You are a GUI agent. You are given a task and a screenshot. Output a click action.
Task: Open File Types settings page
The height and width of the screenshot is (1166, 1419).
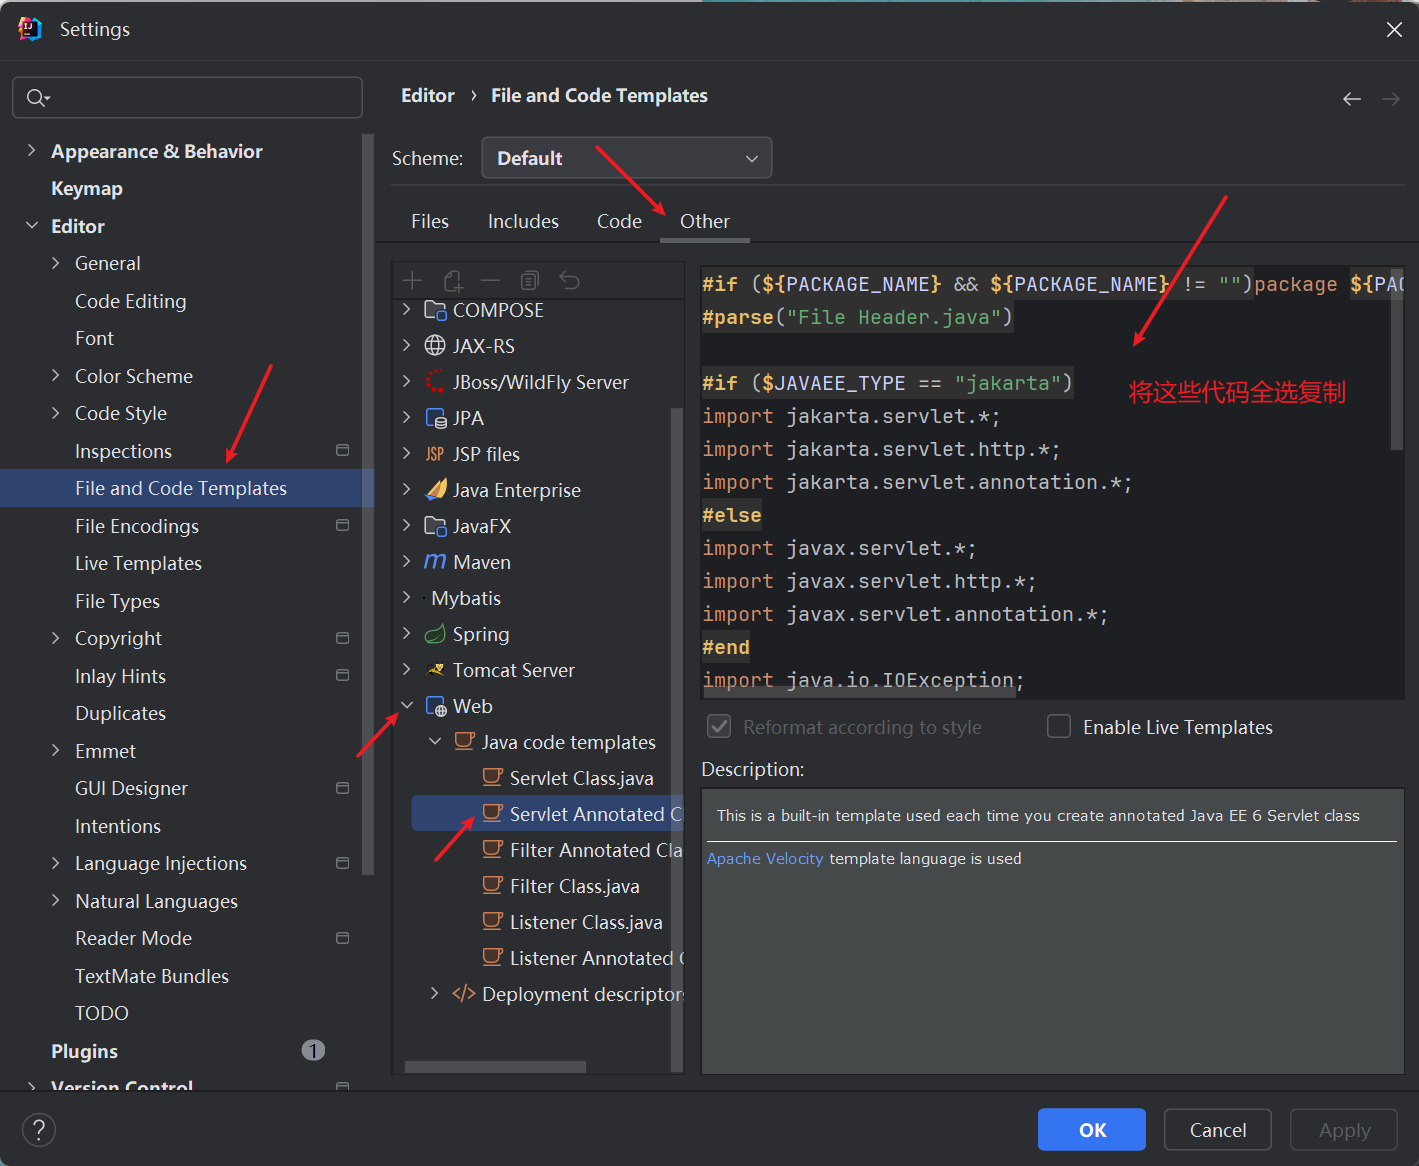coord(117,601)
